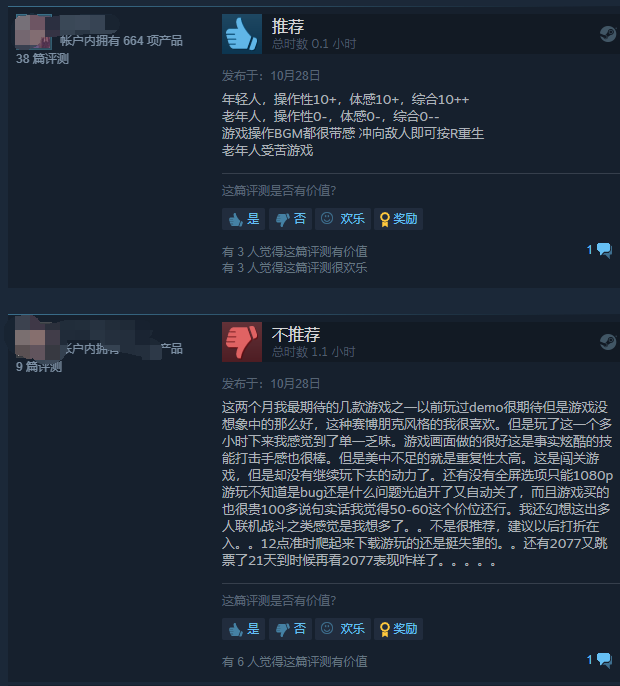Click the blue thumbs-up recommended icon
The image size is (620, 686).
(x=242, y=34)
